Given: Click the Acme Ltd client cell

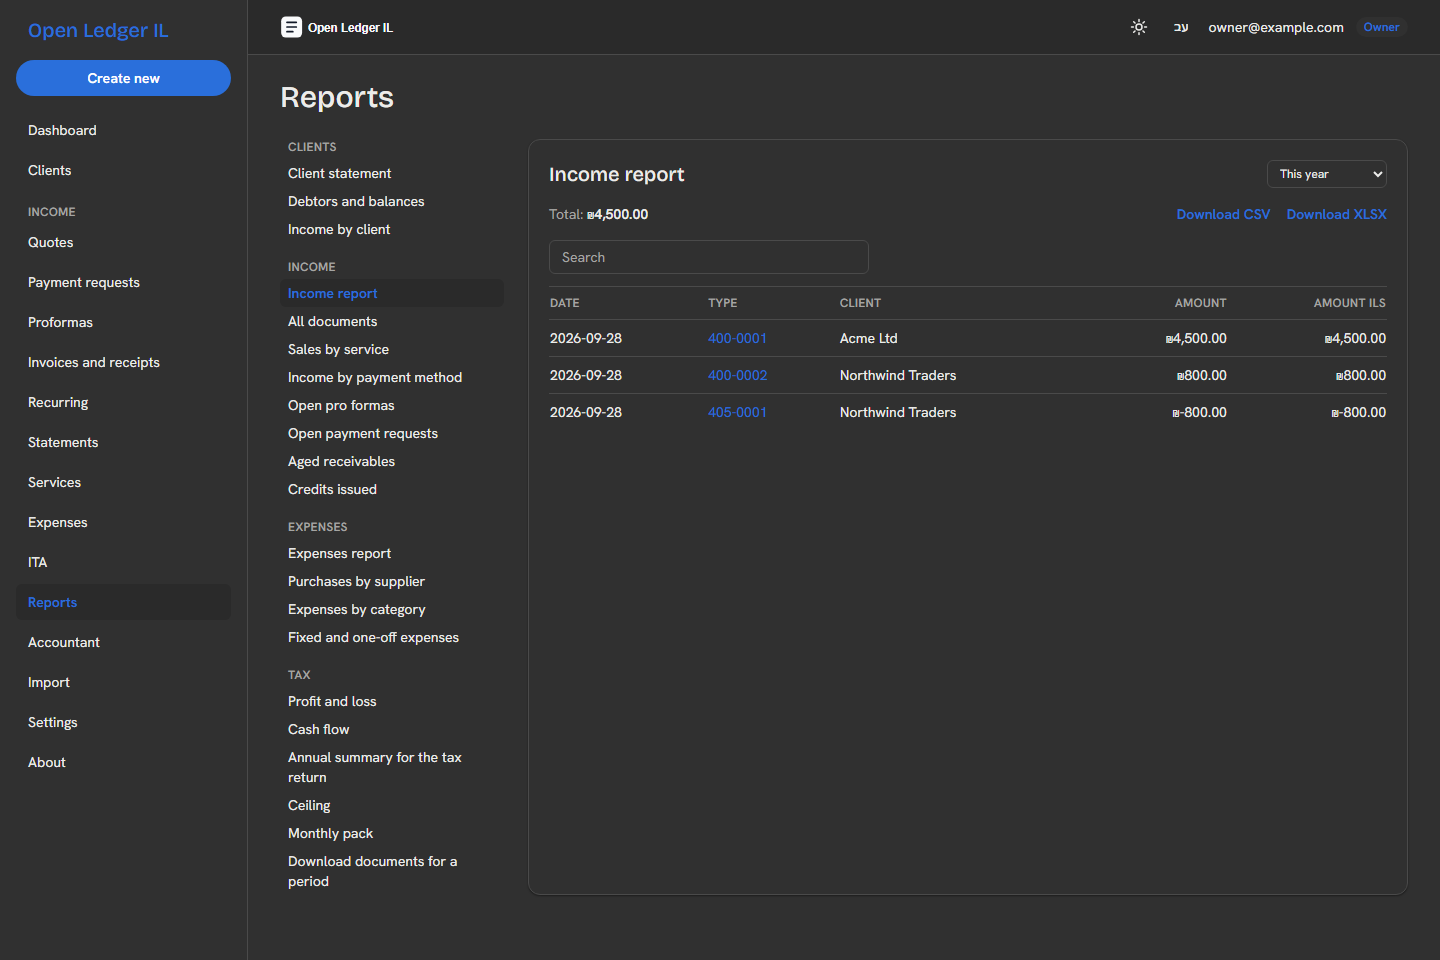Looking at the screenshot, I should click(869, 338).
